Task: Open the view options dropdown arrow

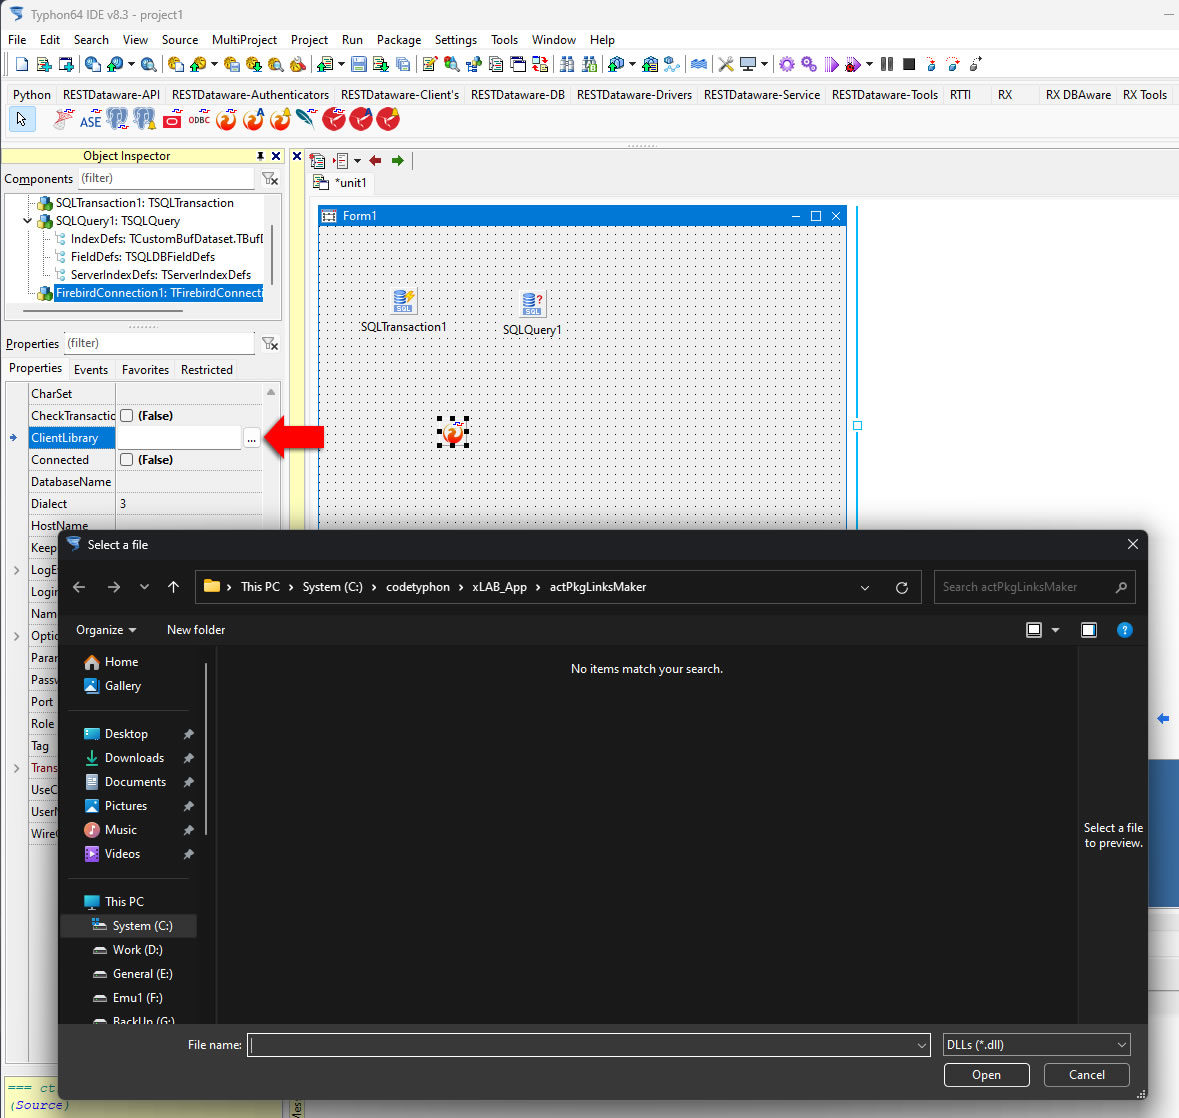Action: (x=1055, y=630)
